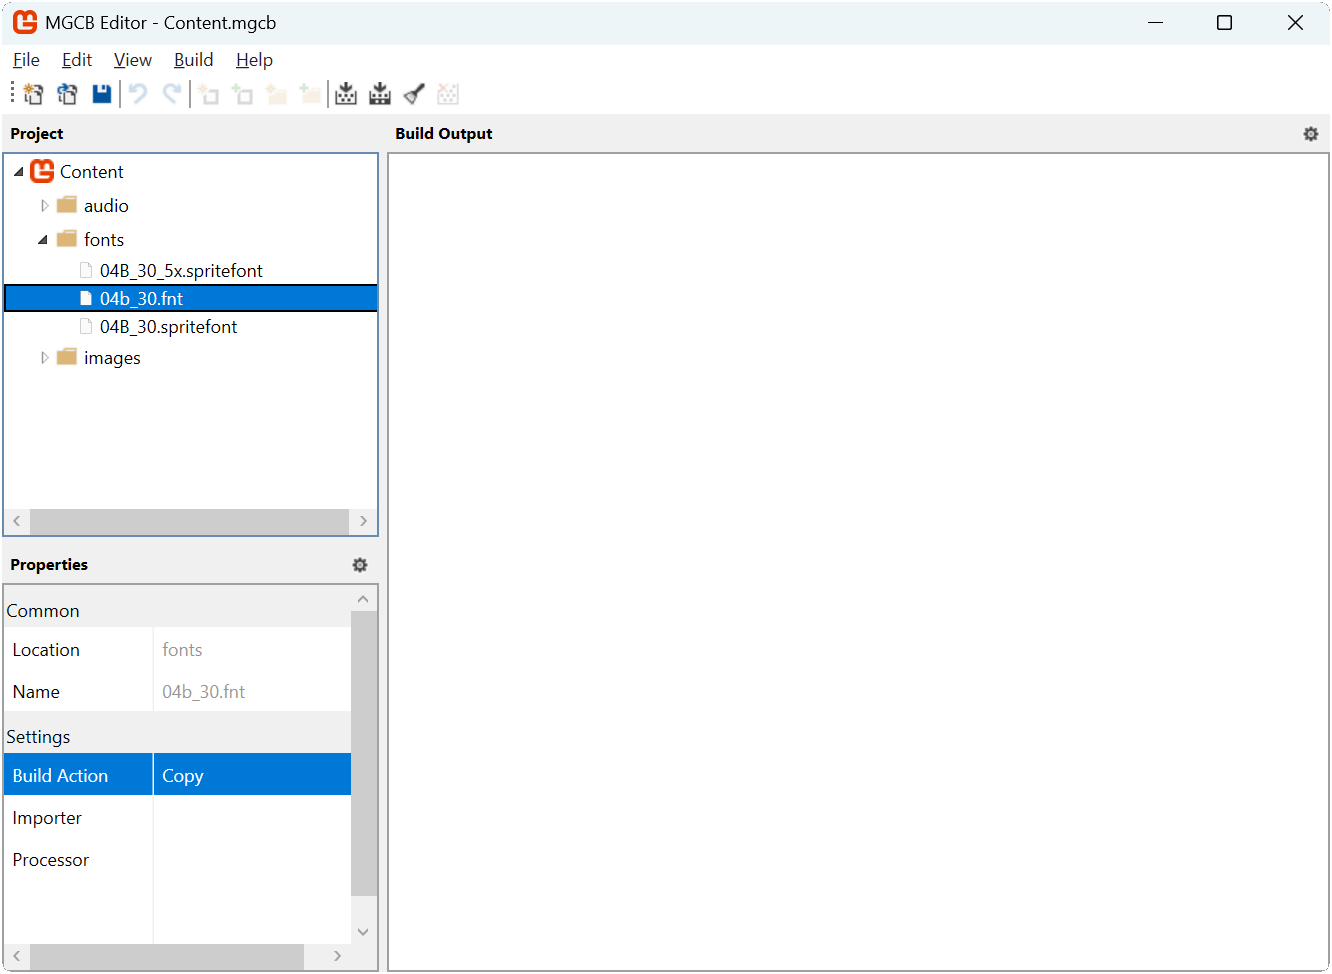The width and height of the screenshot is (1332, 974).
Task: Click the New Folder toolbar icon
Action: point(276,94)
